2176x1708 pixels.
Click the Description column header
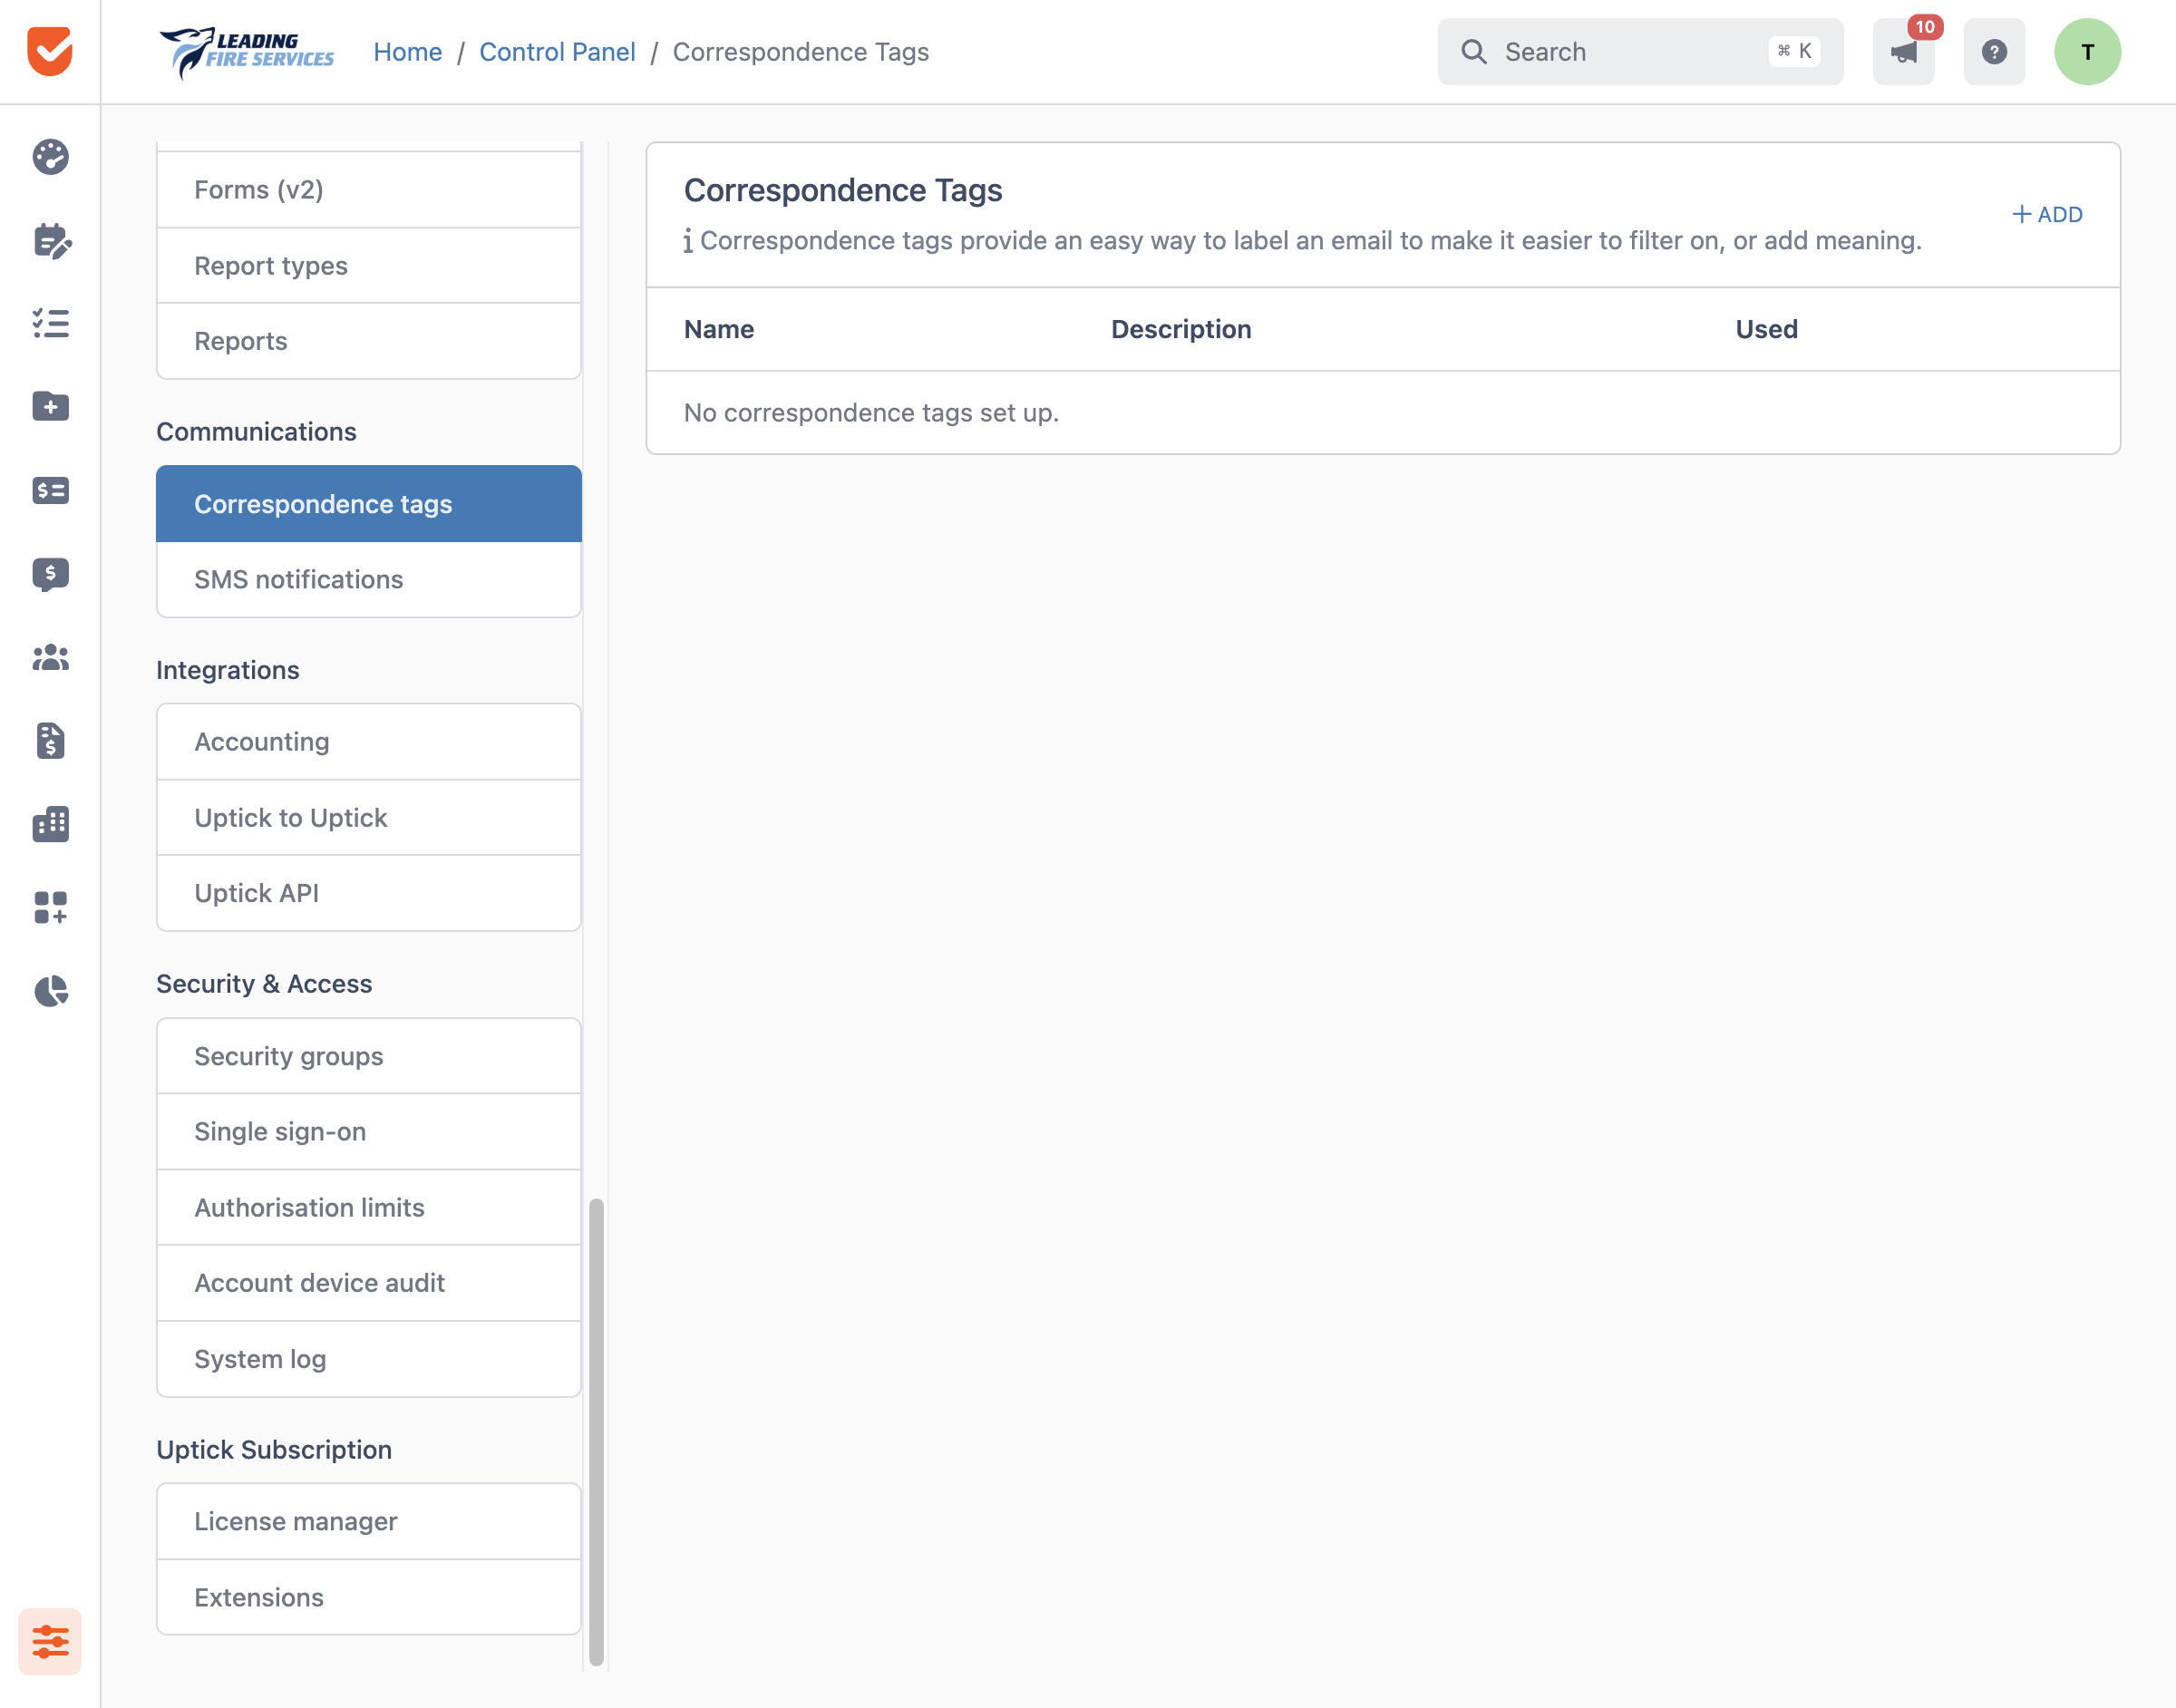tap(1181, 329)
